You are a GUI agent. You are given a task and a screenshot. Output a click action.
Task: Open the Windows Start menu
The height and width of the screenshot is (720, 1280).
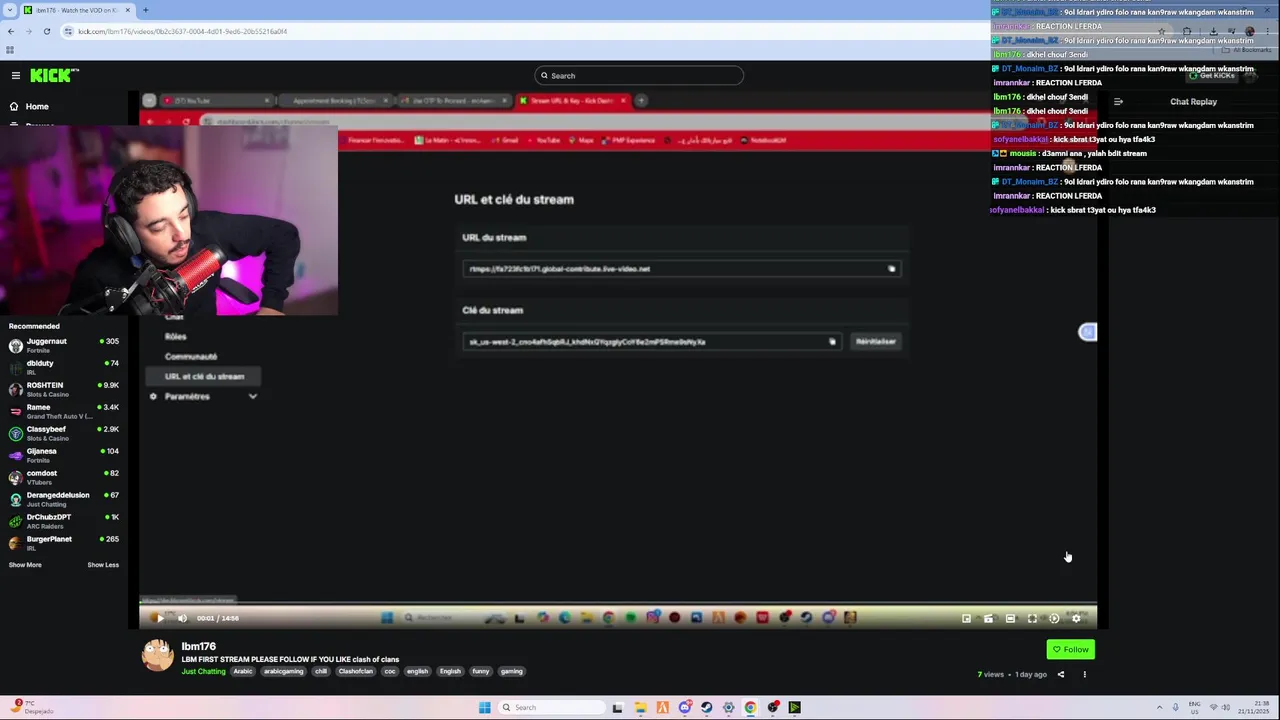484,707
